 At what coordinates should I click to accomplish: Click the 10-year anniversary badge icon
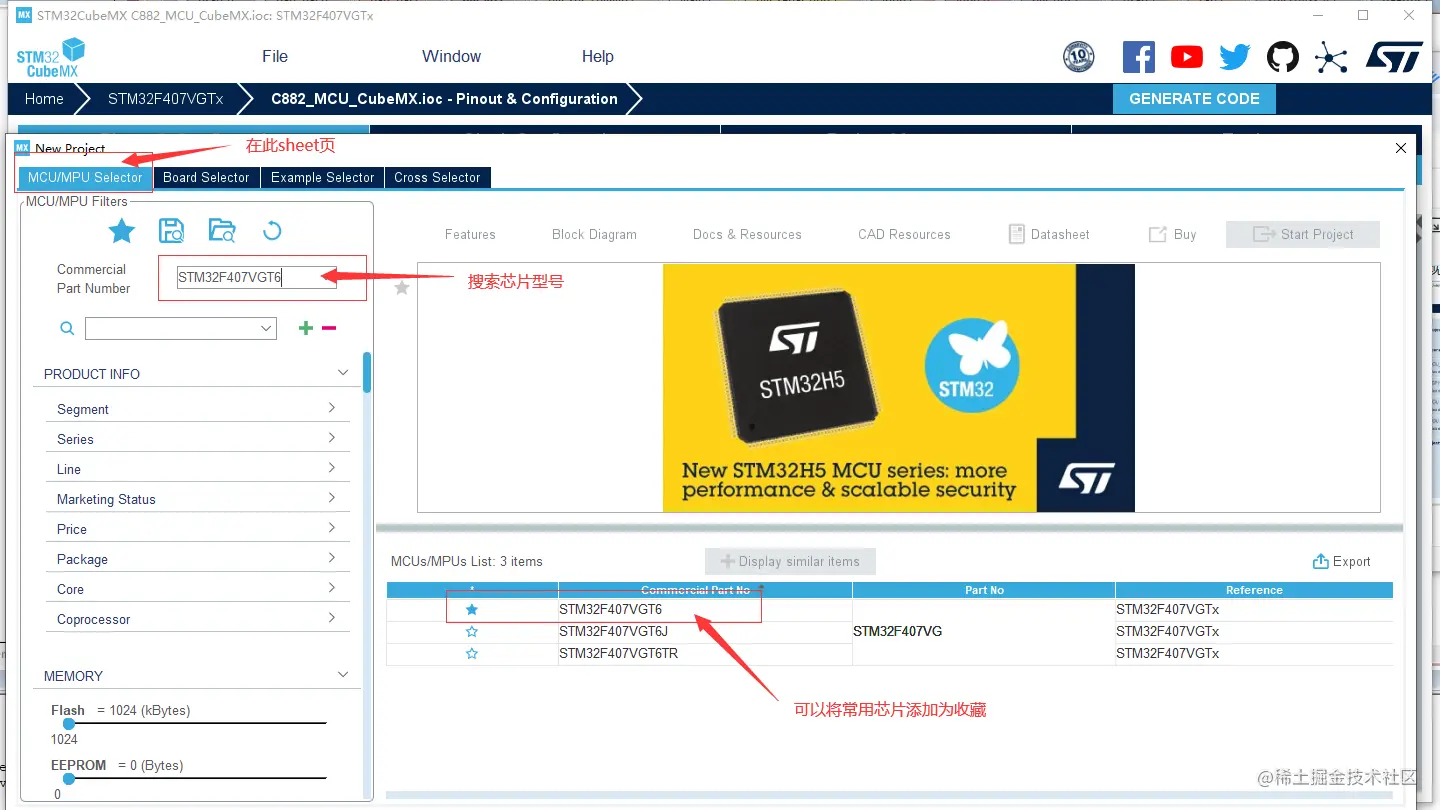[1079, 57]
